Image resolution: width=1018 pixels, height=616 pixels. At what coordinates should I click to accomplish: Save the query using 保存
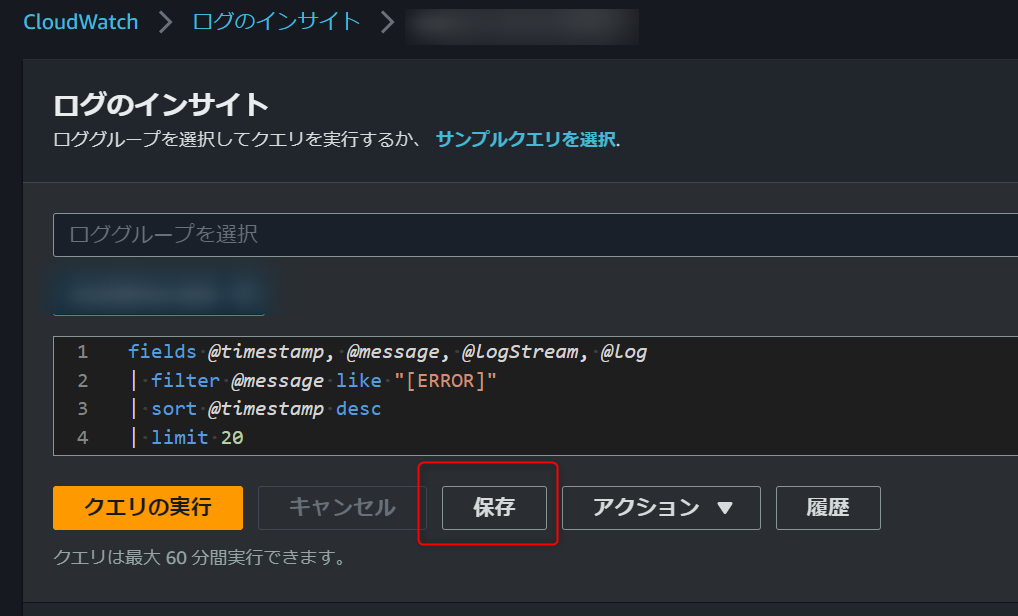pyautogui.click(x=494, y=508)
